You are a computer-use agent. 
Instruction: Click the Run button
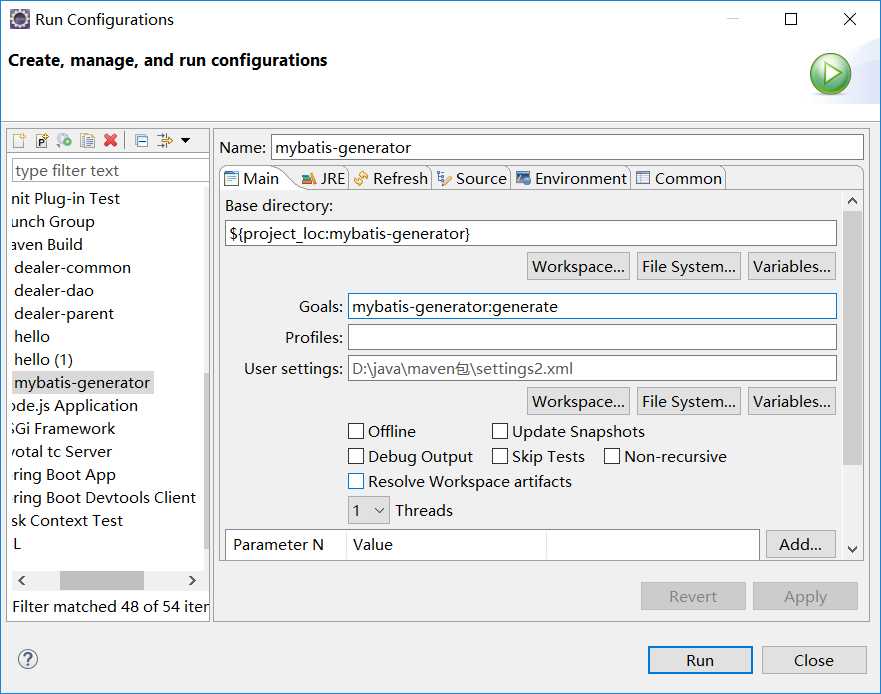tap(700, 660)
